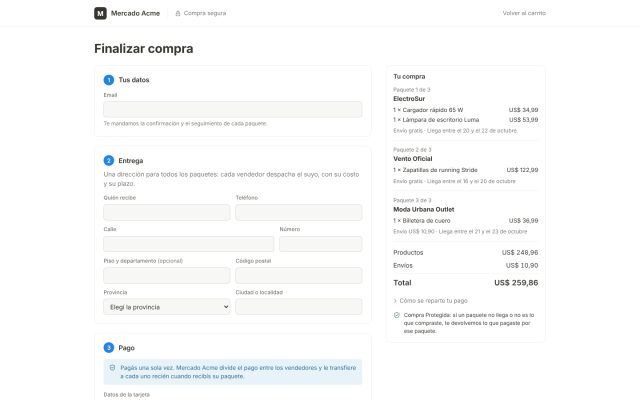640x400 pixels.
Task: Click the Paquete 1 de 3 label
Action: tap(412, 90)
